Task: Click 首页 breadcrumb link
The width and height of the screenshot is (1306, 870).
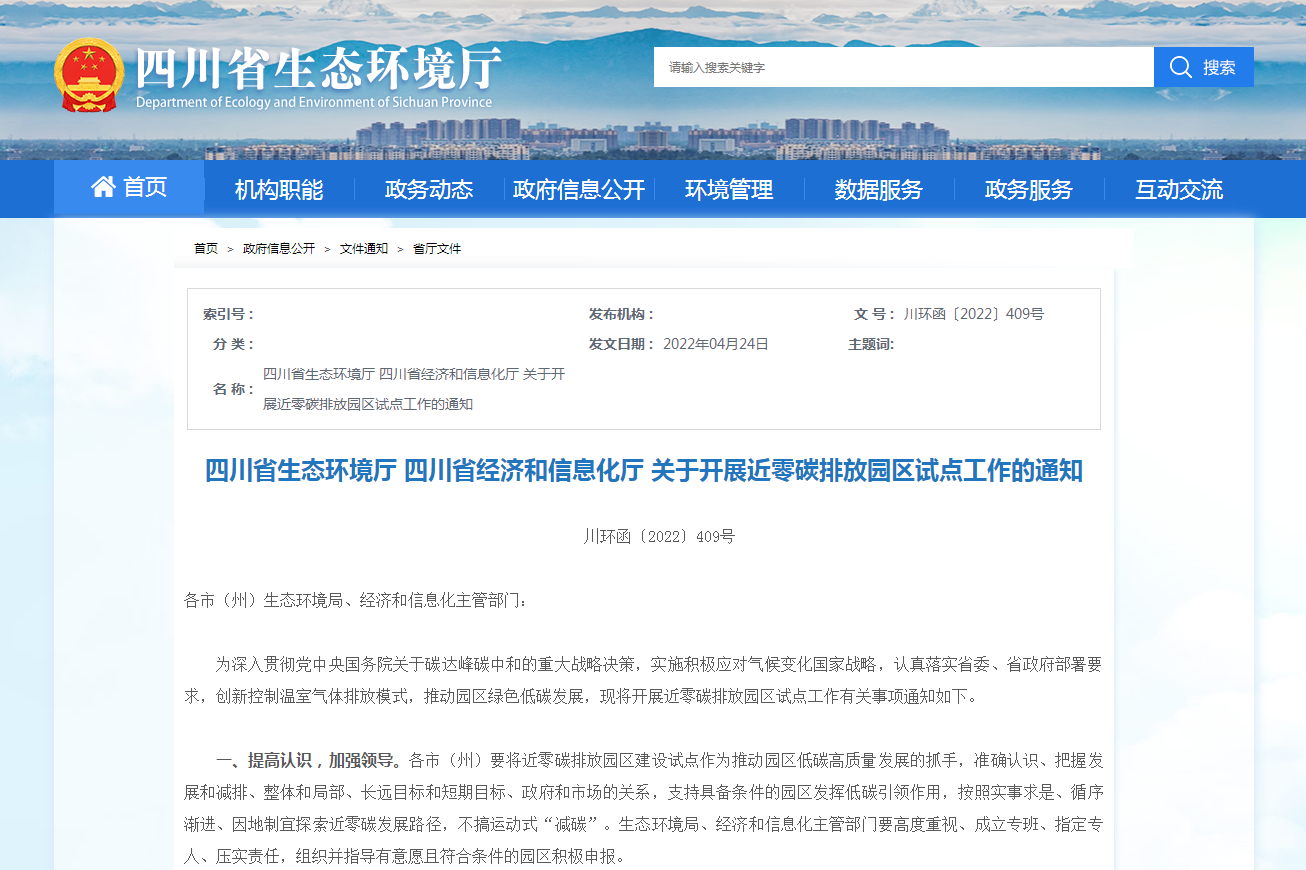Action: [206, 249]
